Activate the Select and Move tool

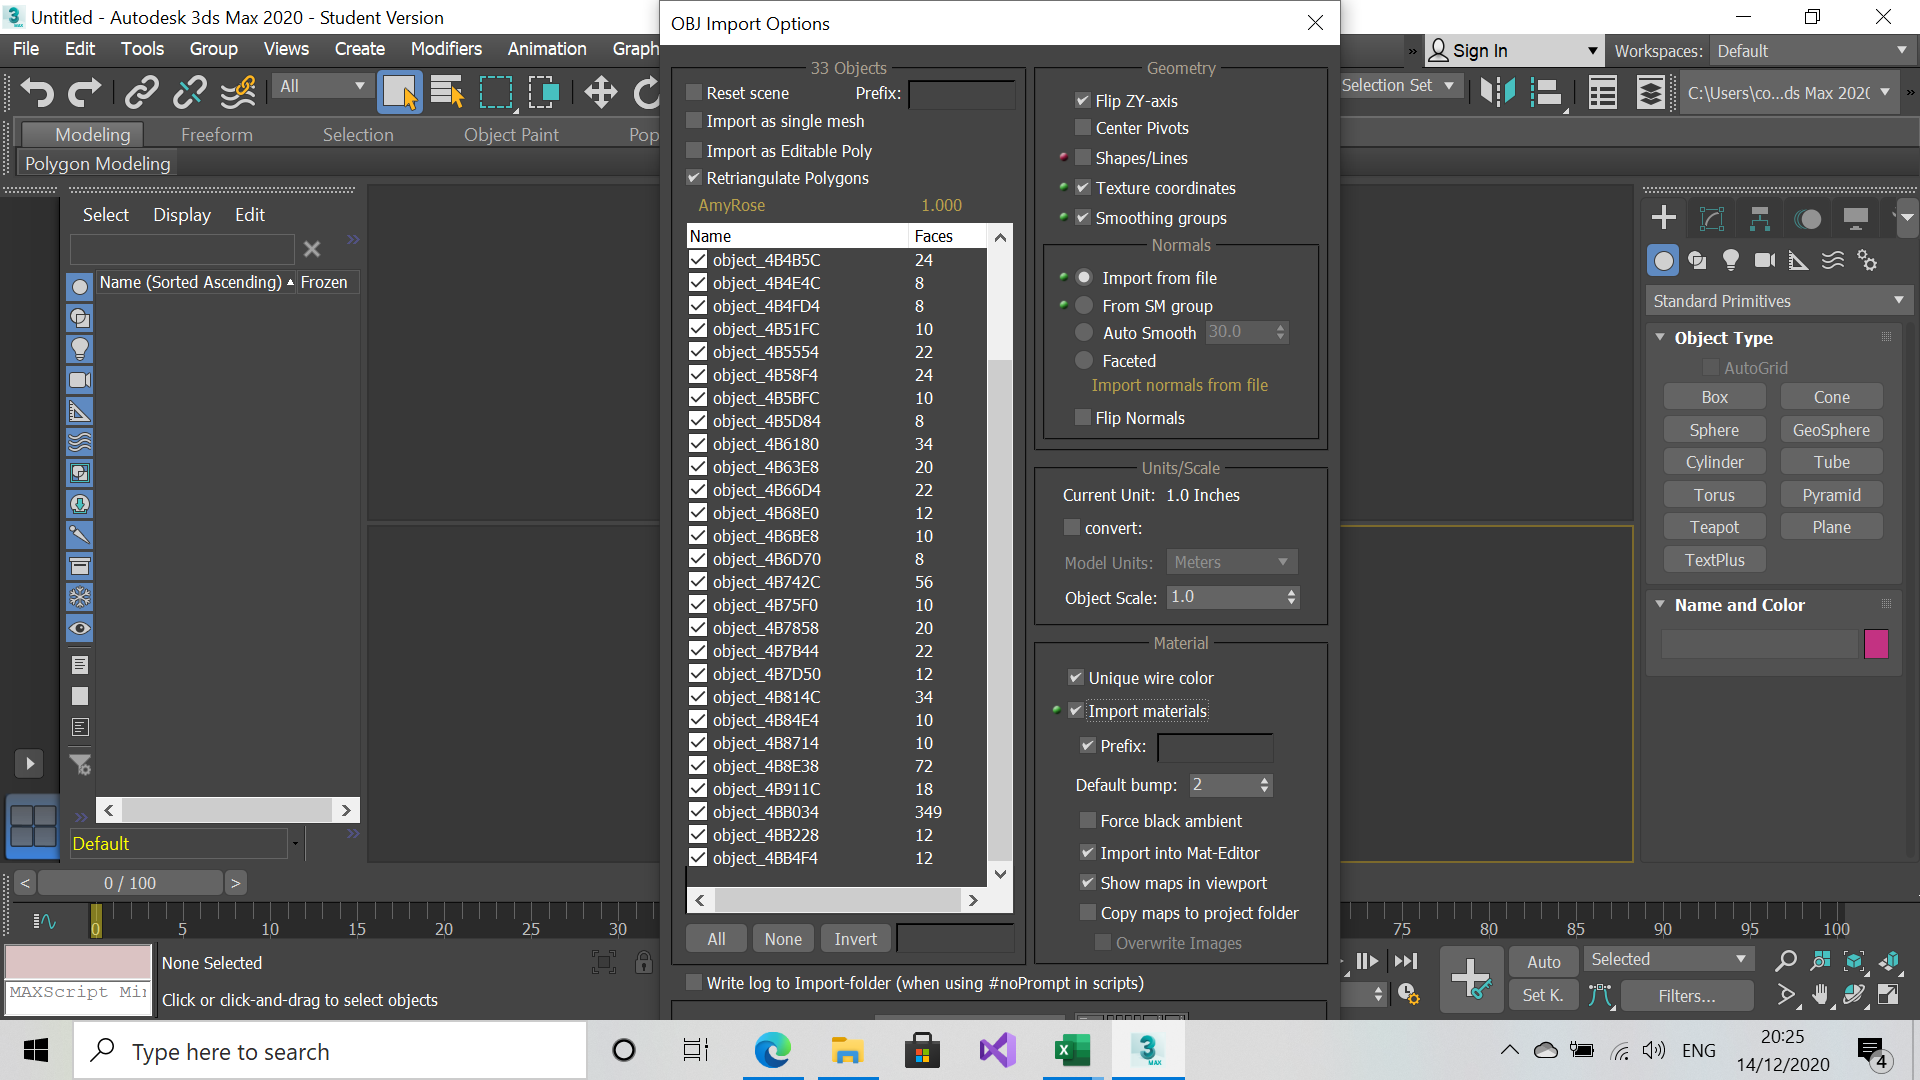click(x=600, y=92)
